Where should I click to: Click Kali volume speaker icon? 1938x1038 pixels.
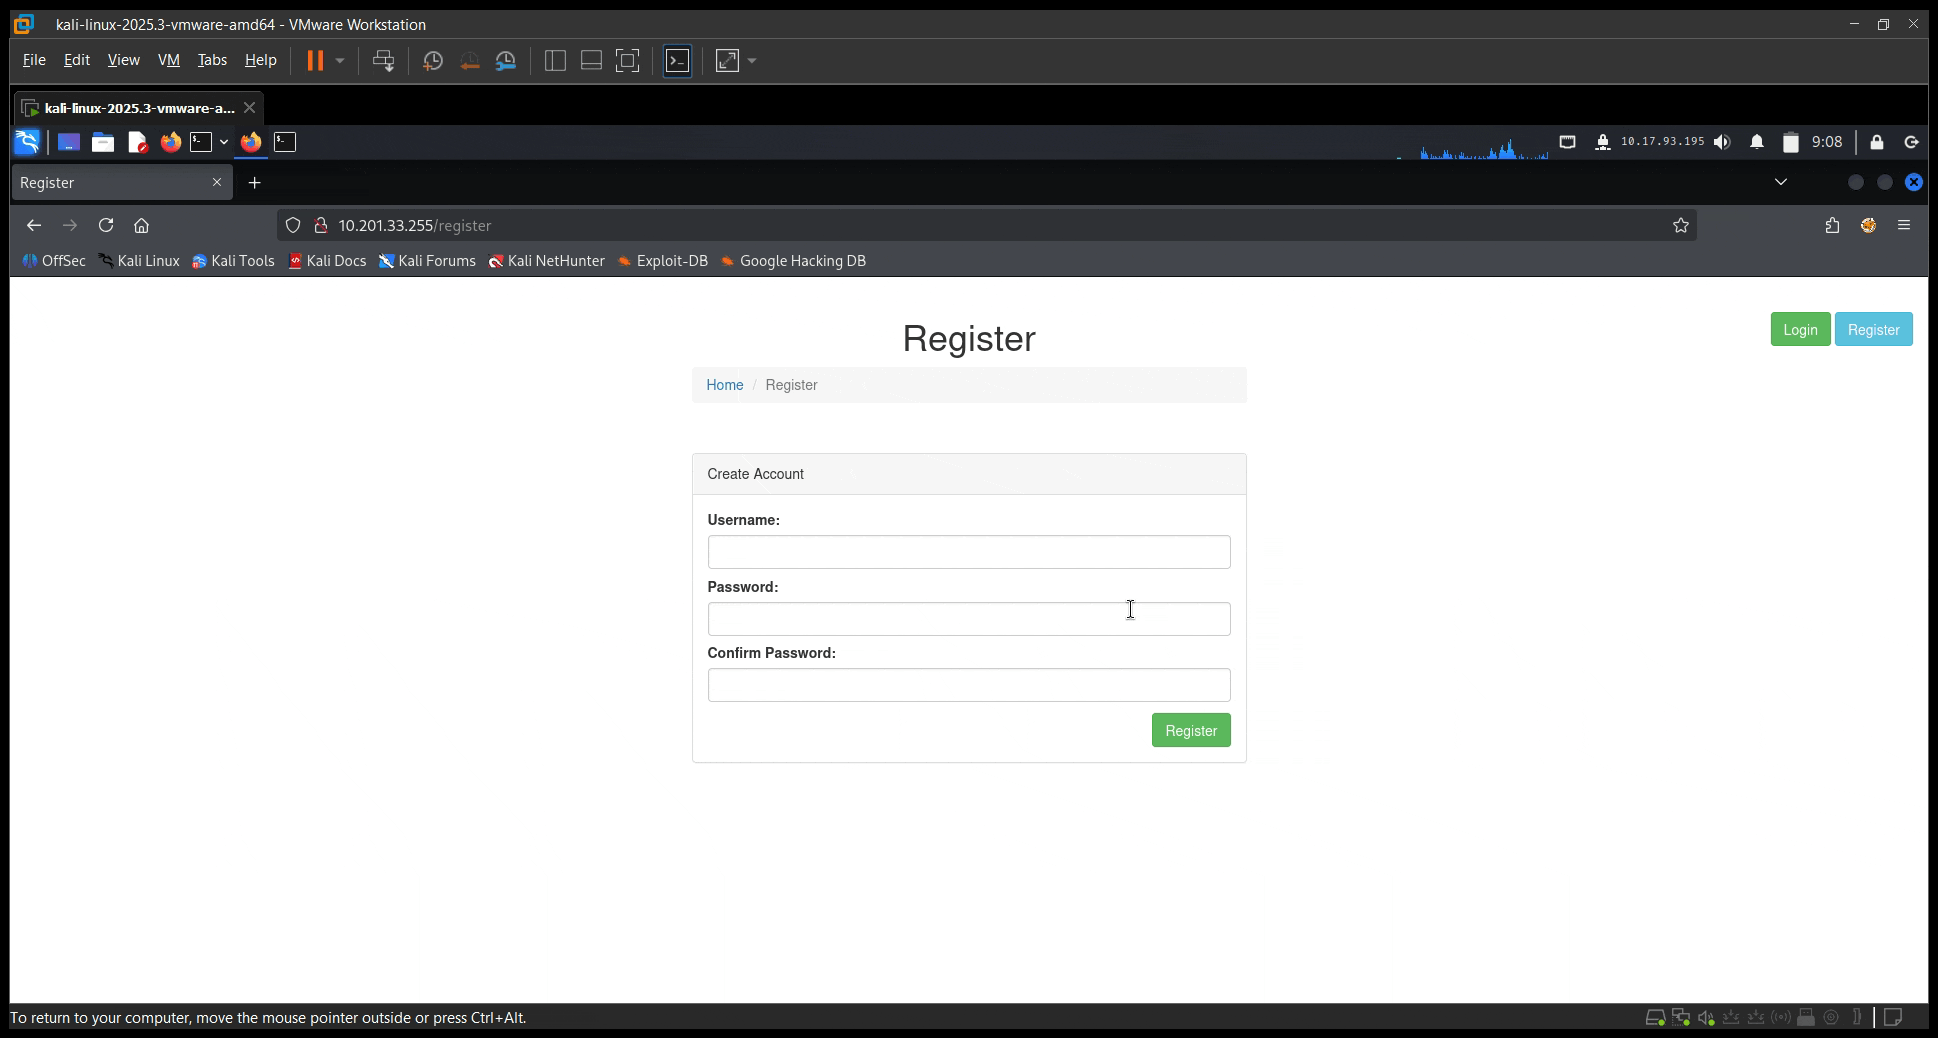tap(1721, 142)
